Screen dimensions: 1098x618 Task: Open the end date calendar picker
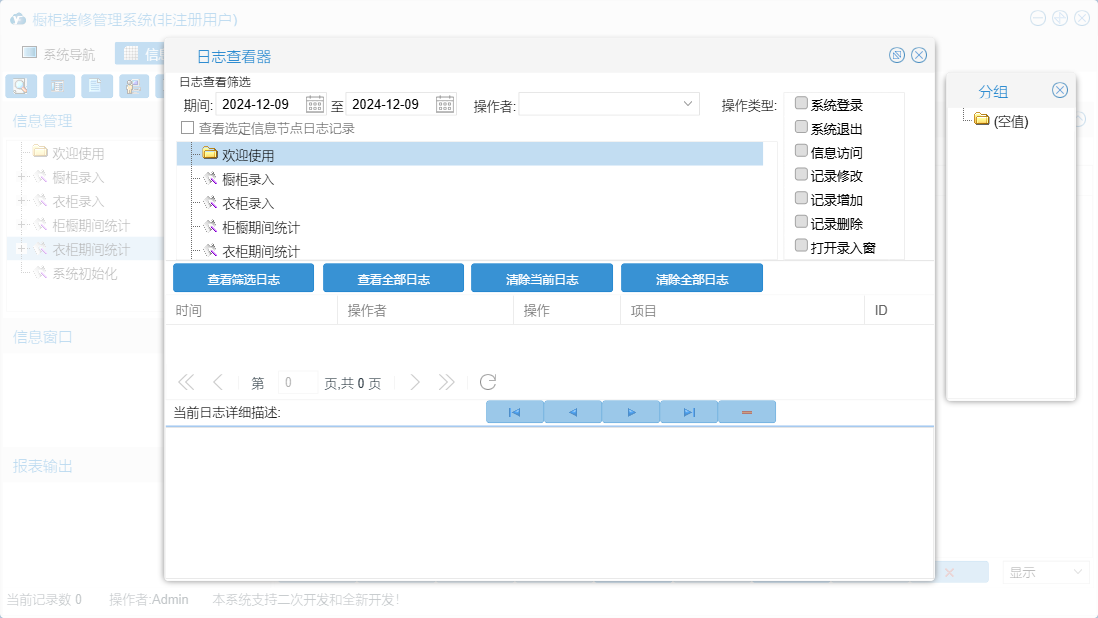(x=445, y=104)
